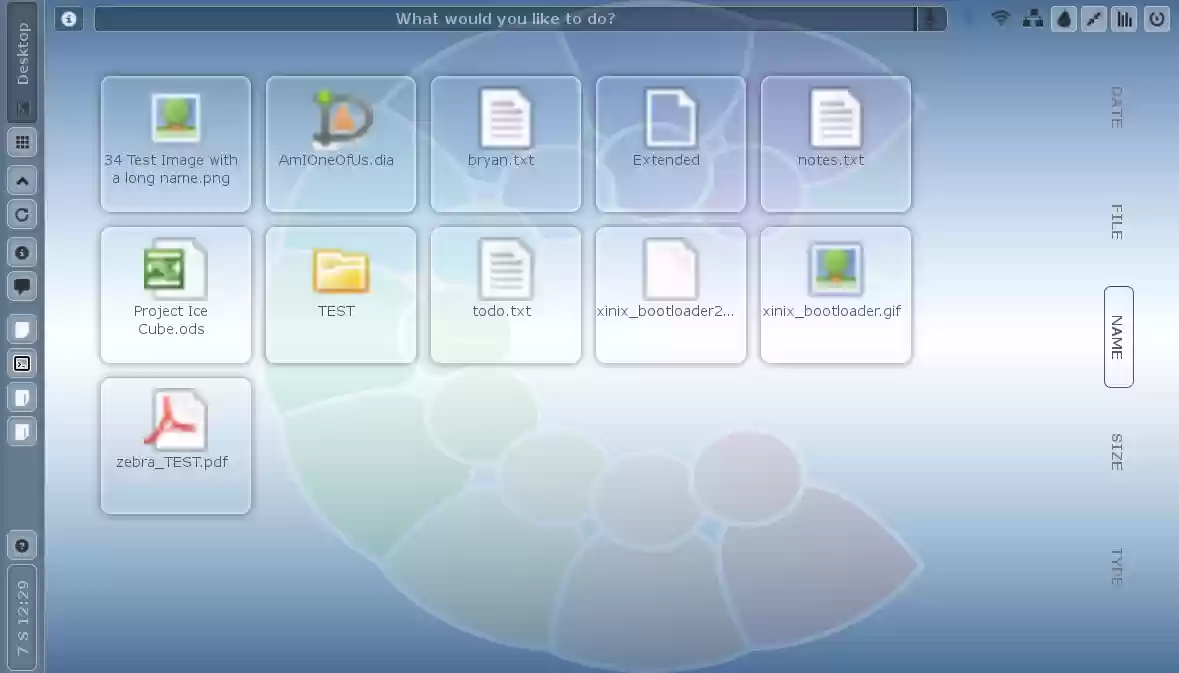
Task: Click the wired network icon
Action: (x=1032, y=18)
